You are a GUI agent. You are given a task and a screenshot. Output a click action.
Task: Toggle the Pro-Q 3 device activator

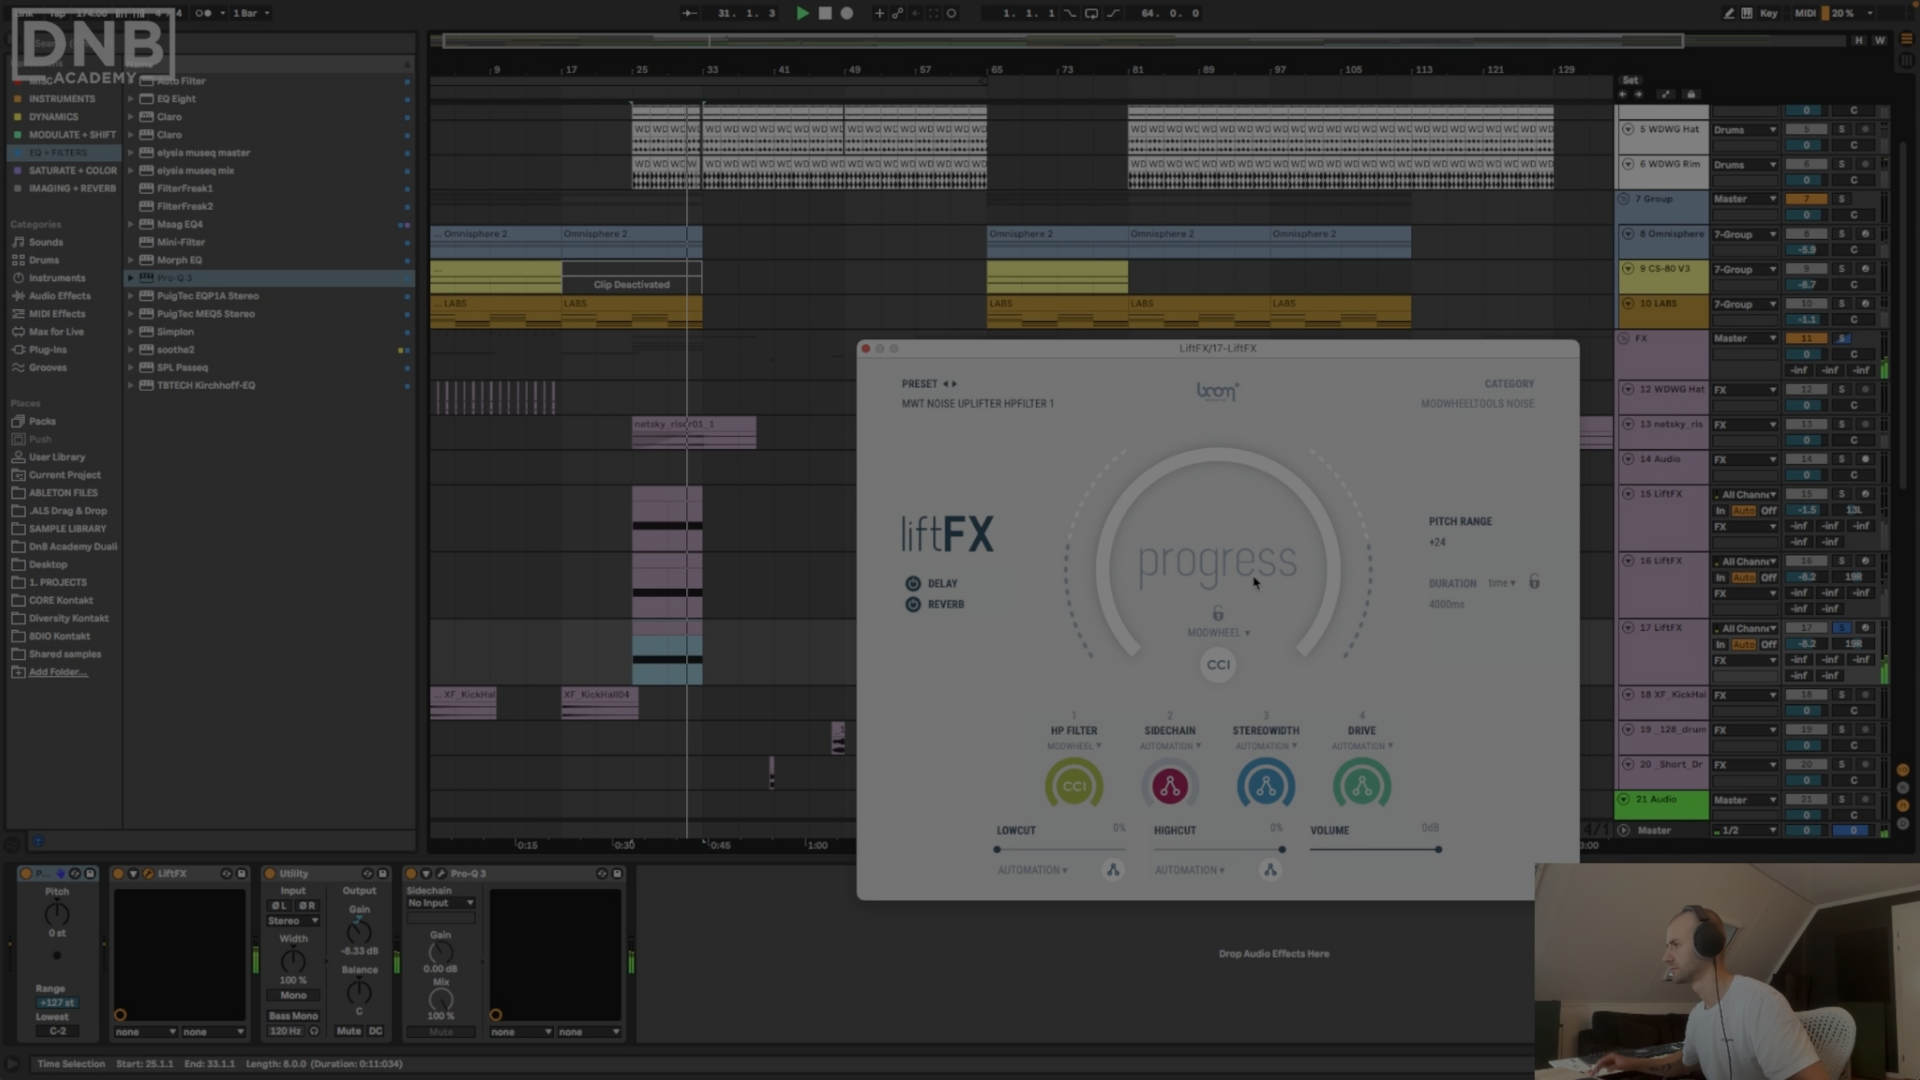pos(410,874)
